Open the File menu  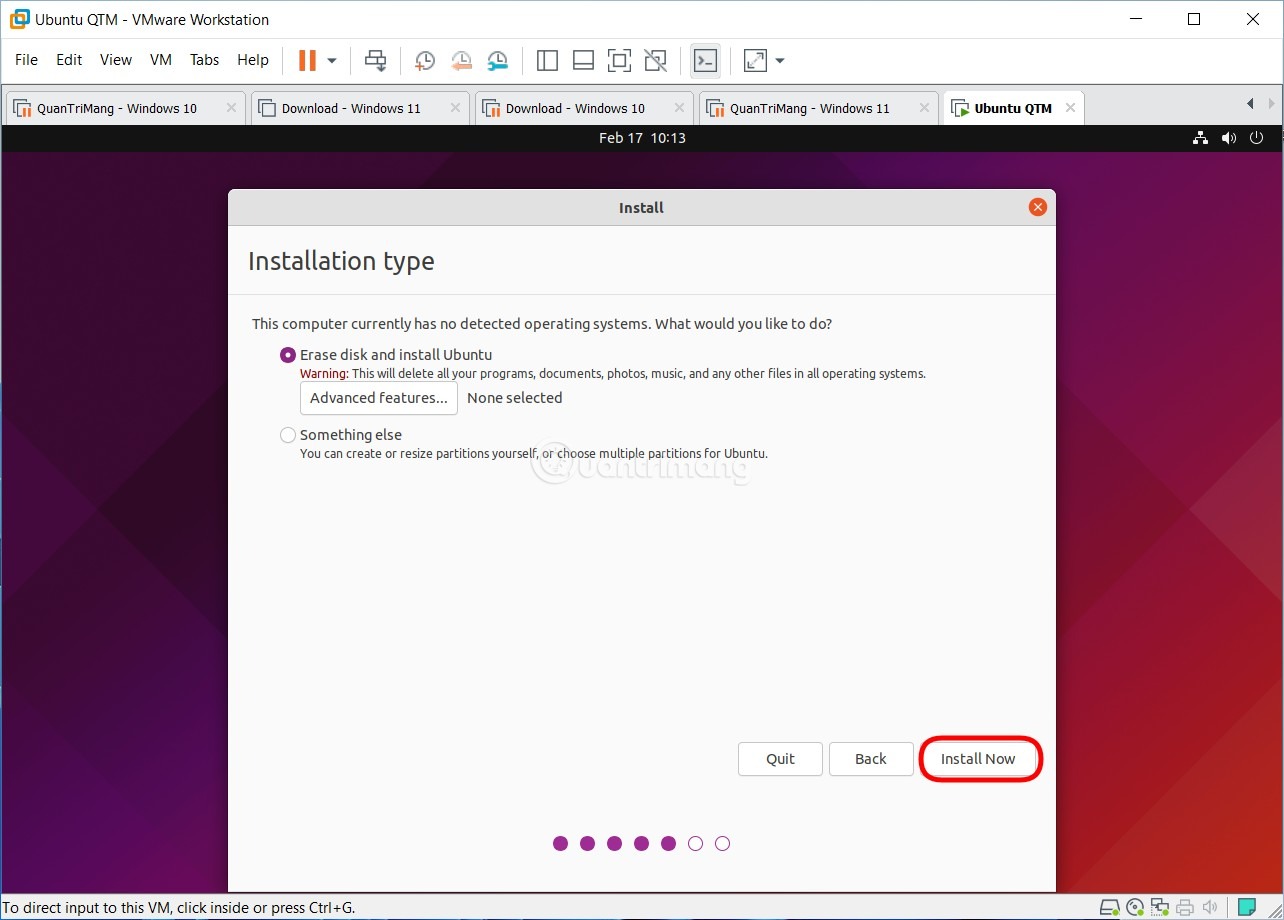coord(26,60)
